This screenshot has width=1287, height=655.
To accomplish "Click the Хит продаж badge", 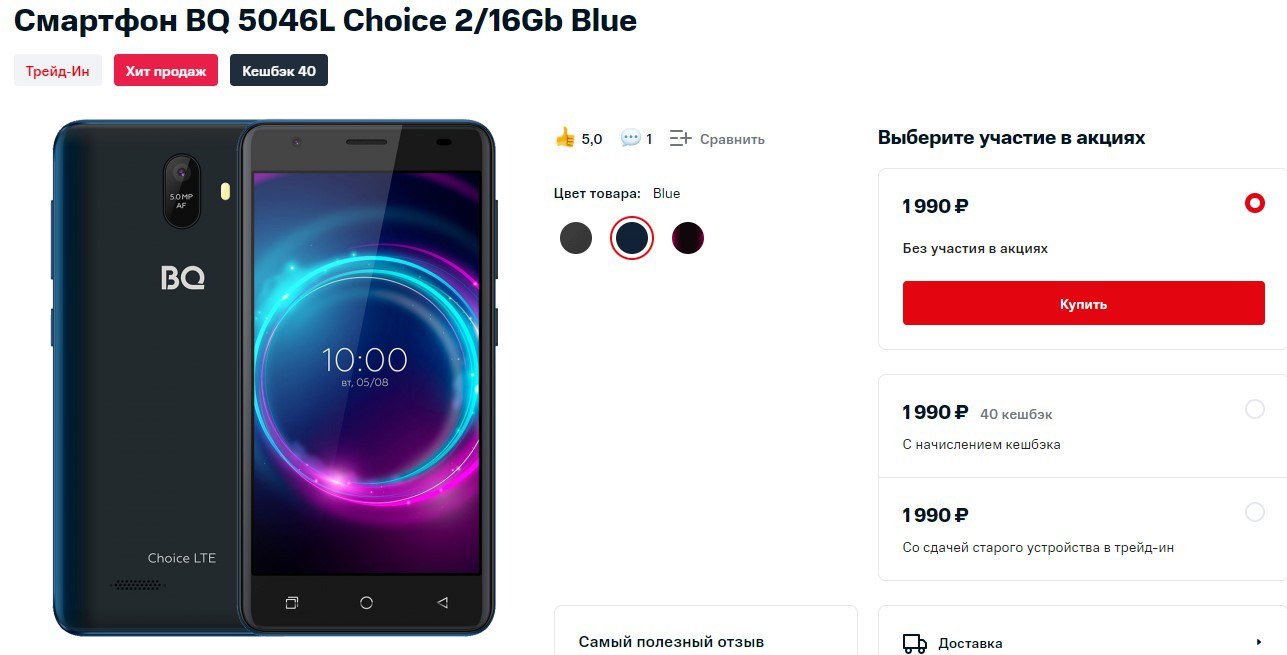I will point(166,71).
